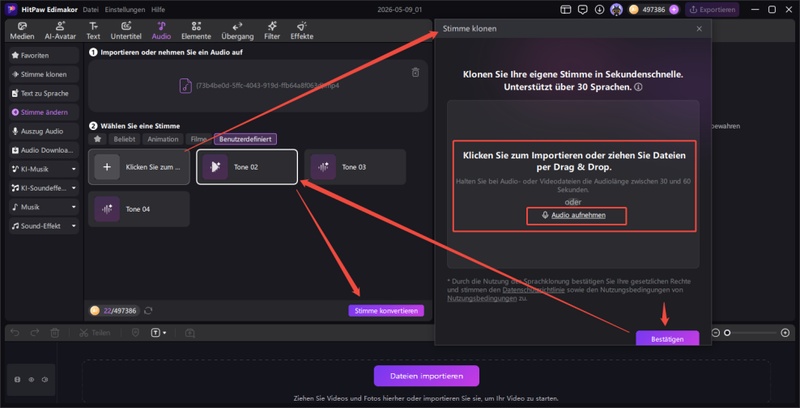
Task: Open the Text tool panel
Action: point(93,31)
